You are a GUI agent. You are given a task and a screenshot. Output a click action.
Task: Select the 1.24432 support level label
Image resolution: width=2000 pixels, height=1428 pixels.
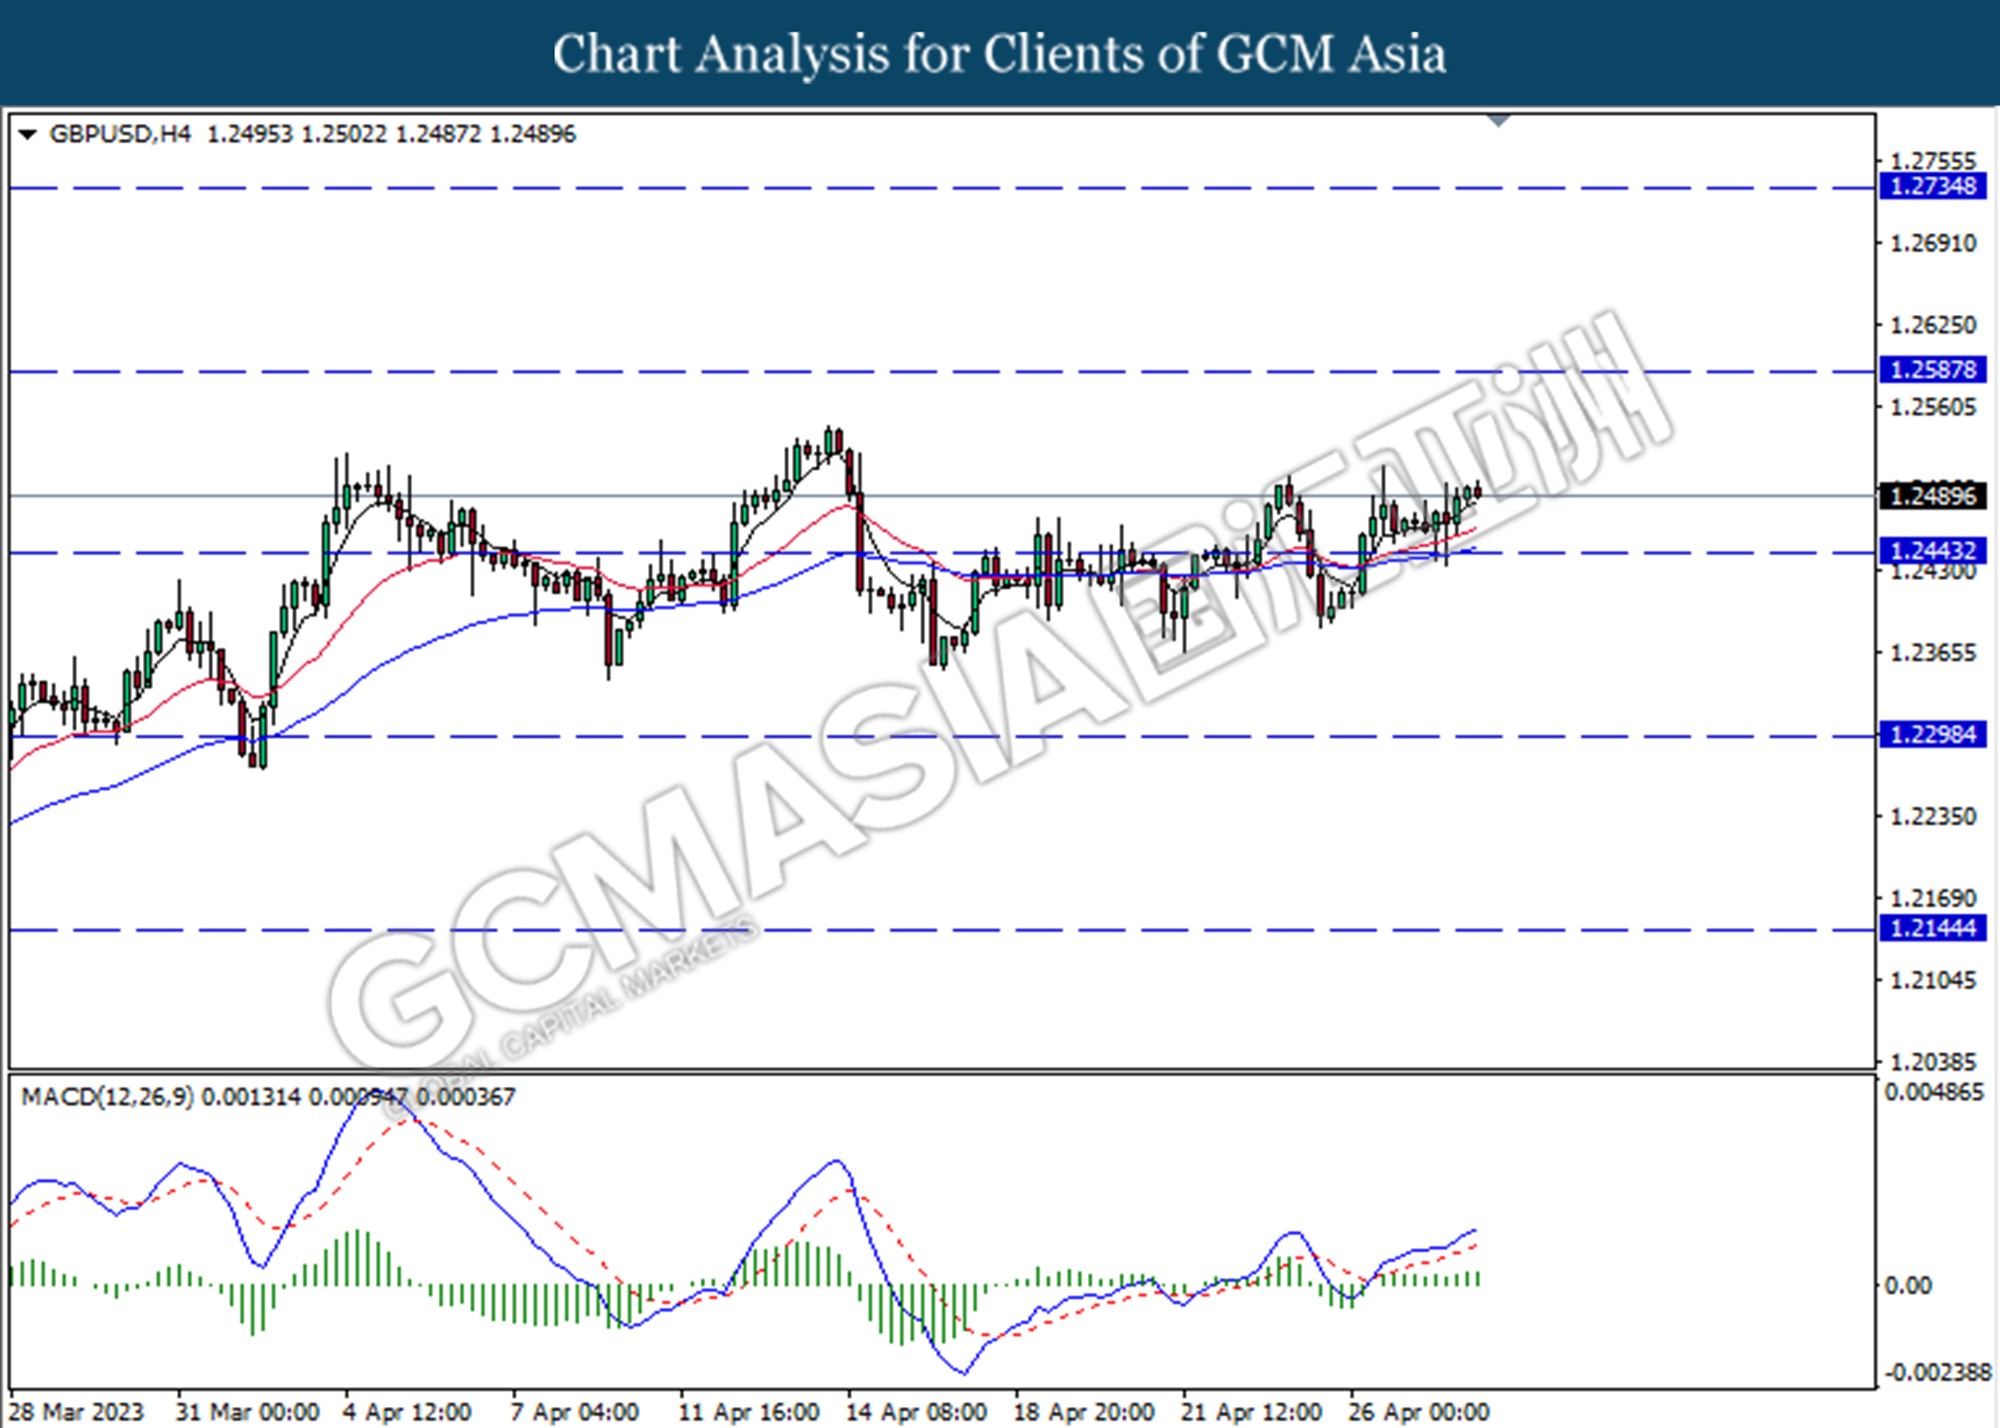click(x=1932, y=551)
